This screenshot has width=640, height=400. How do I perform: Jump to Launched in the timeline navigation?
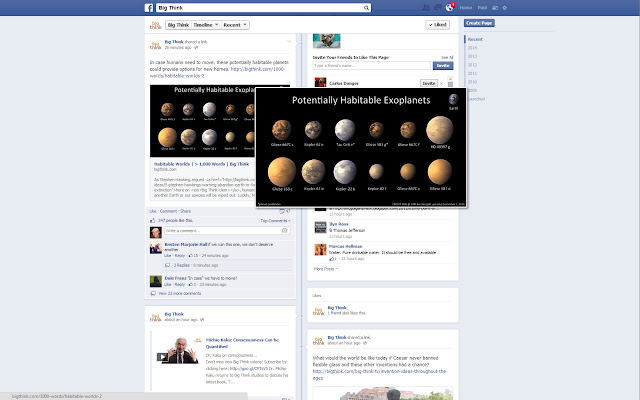pos(476,99)
